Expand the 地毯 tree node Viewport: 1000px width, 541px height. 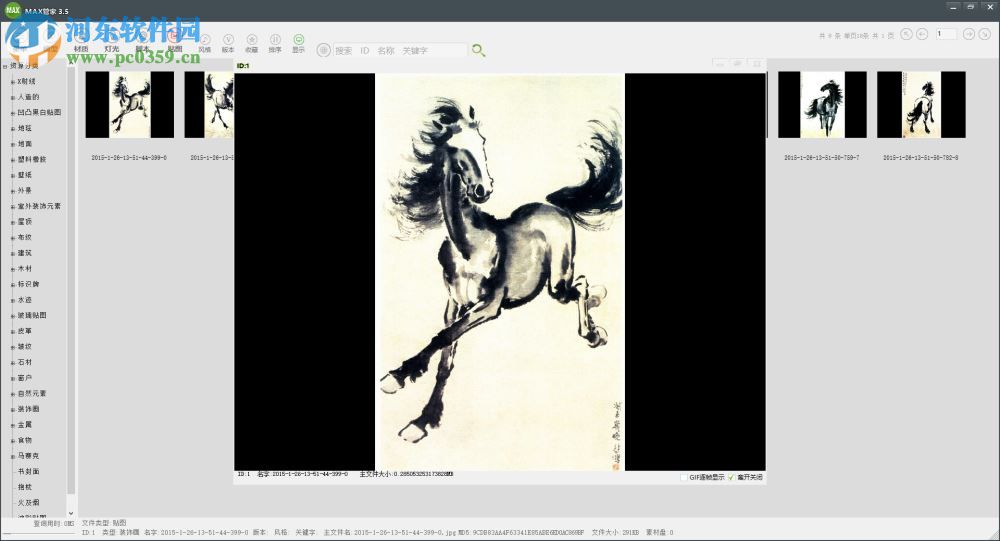13,128
